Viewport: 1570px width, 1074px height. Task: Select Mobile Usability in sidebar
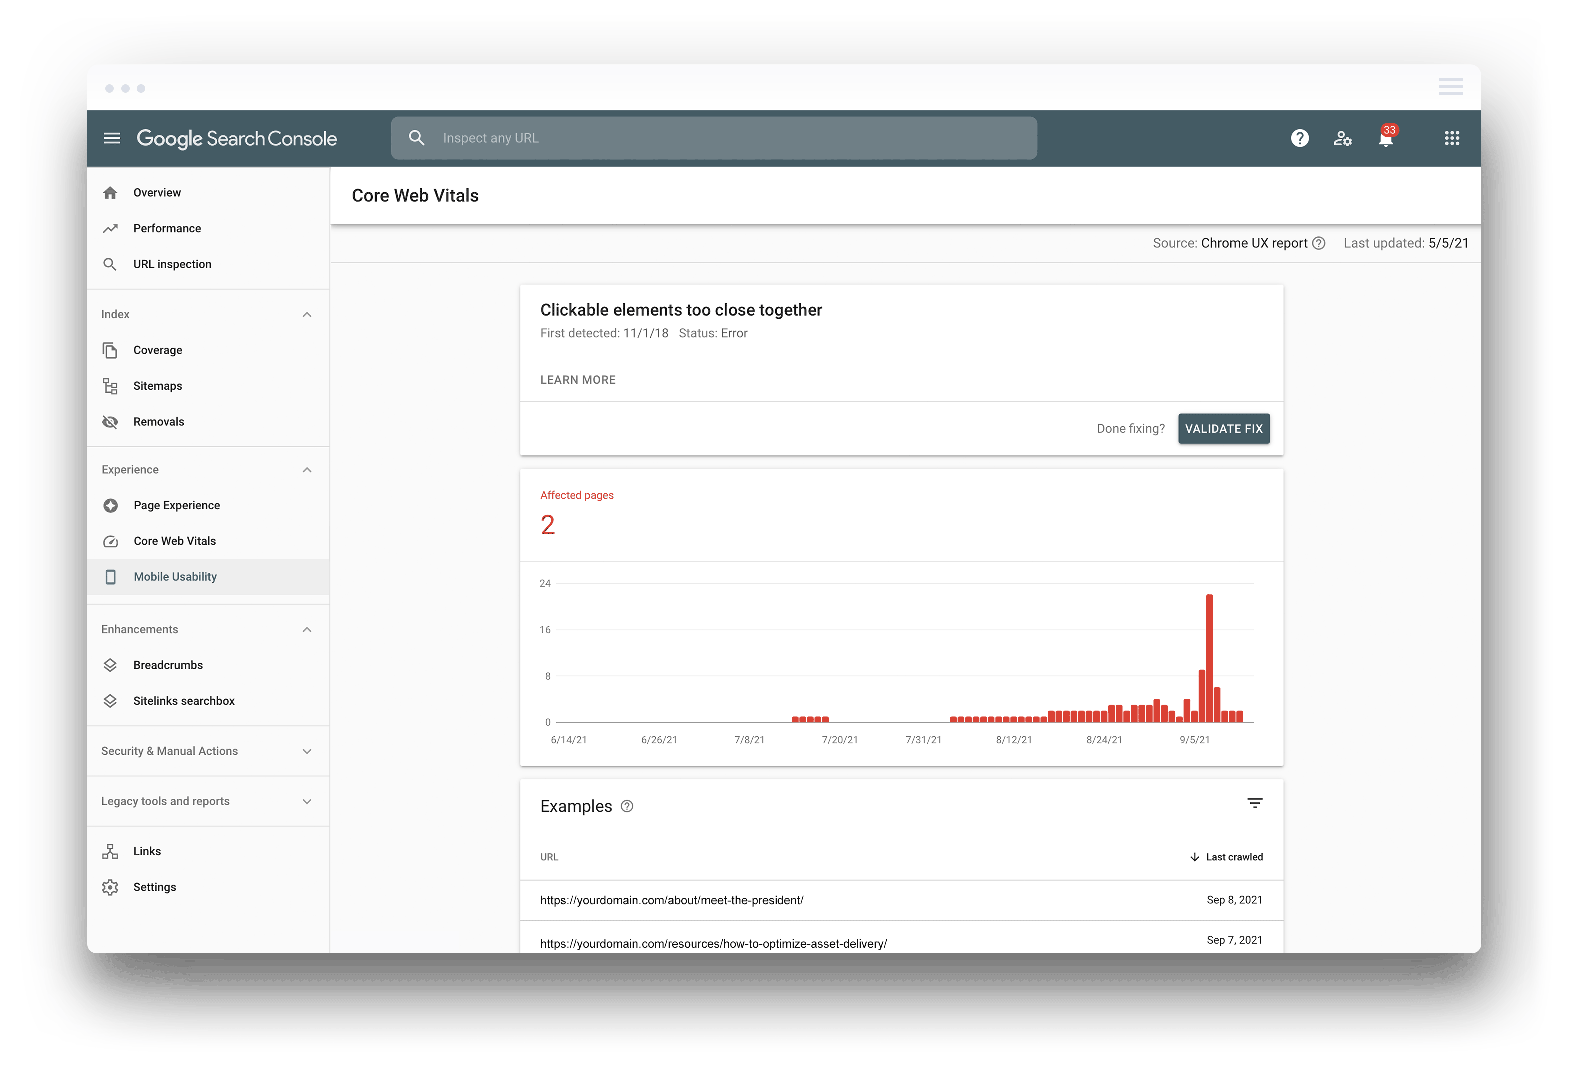tap(208, 577)
